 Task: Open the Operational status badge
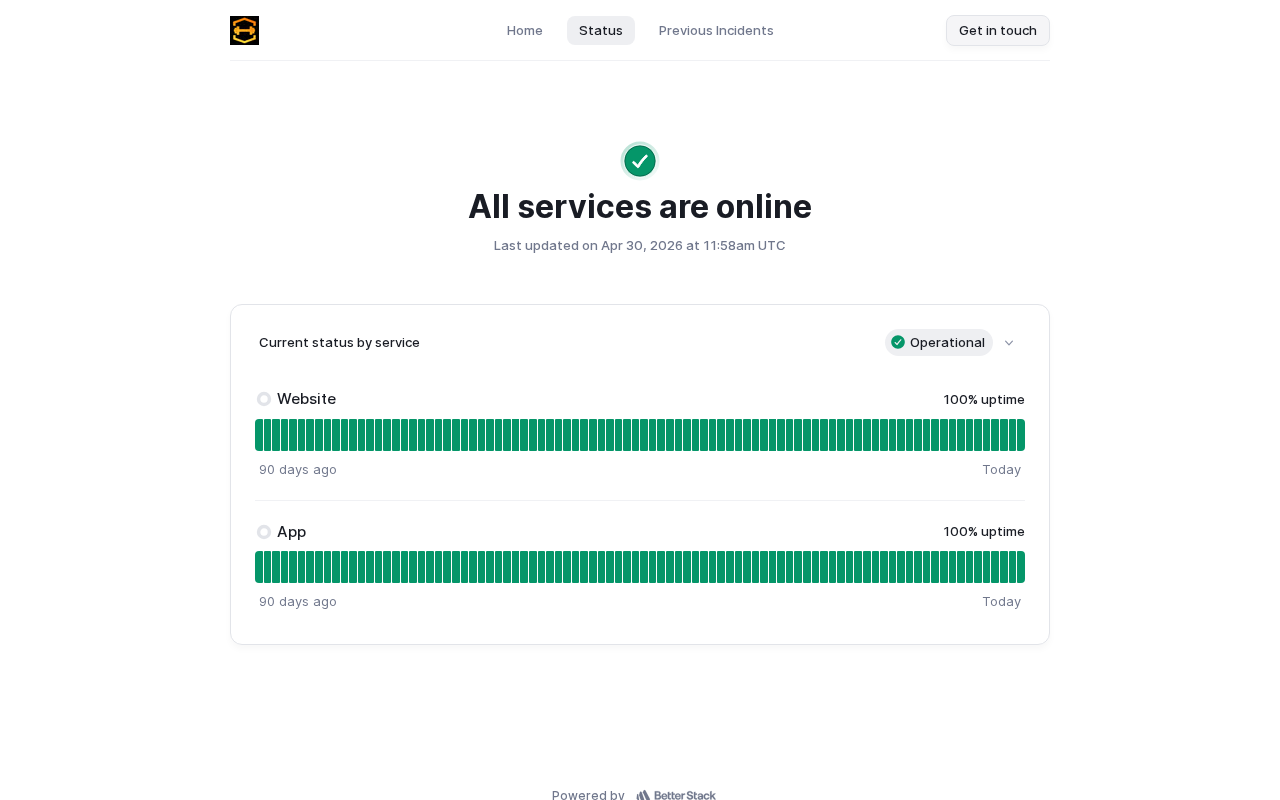(939, 342)
